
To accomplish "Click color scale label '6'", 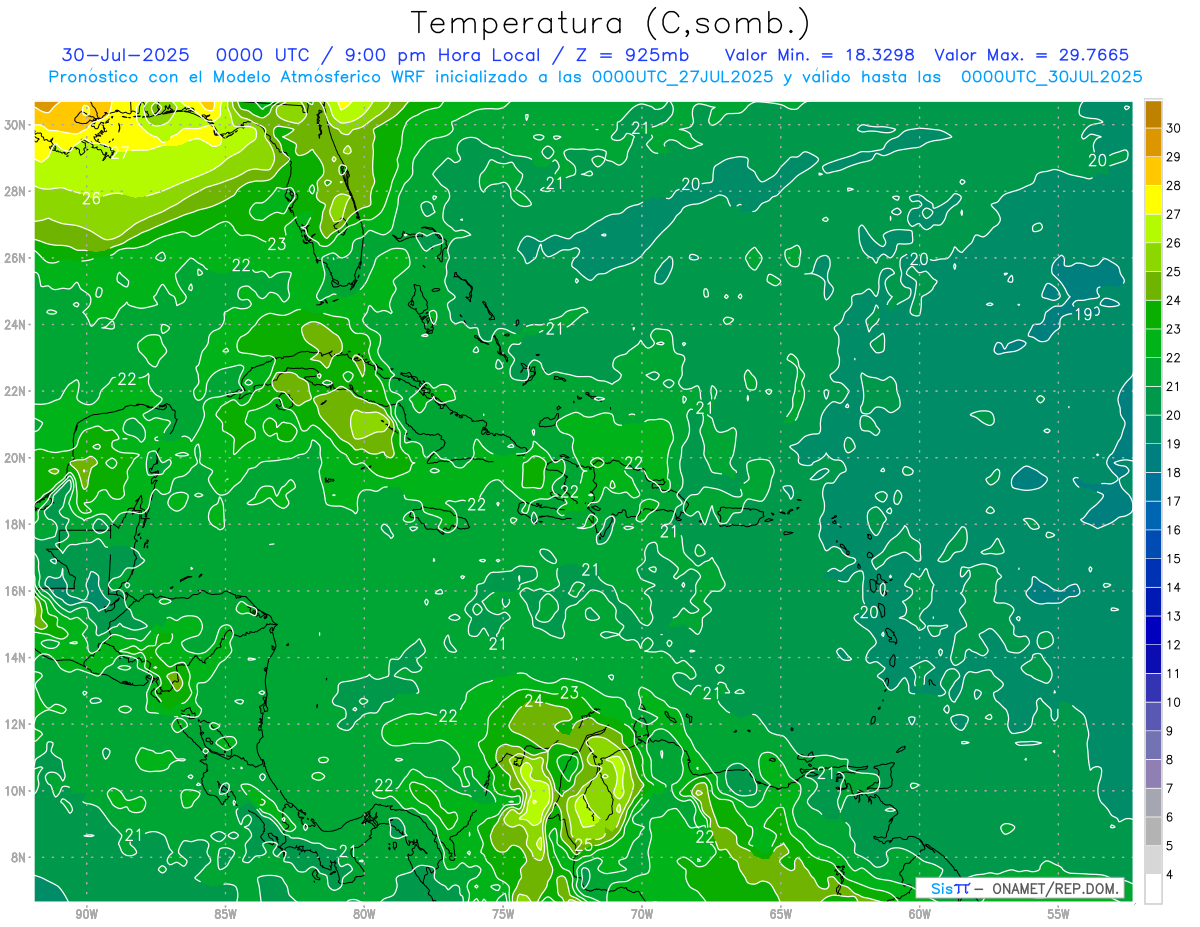I will coord(1171,818).
